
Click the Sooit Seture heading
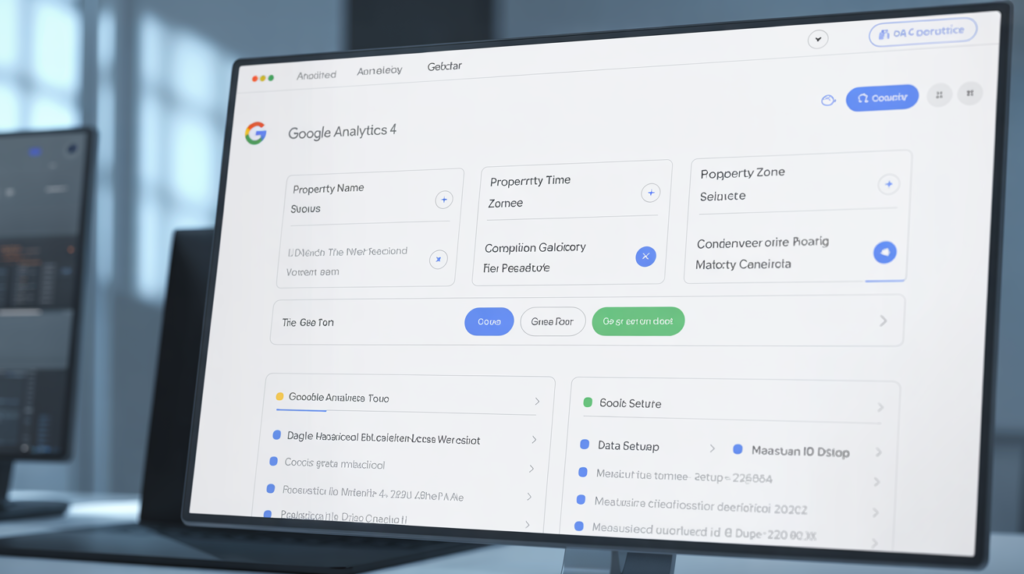(630, 404)
